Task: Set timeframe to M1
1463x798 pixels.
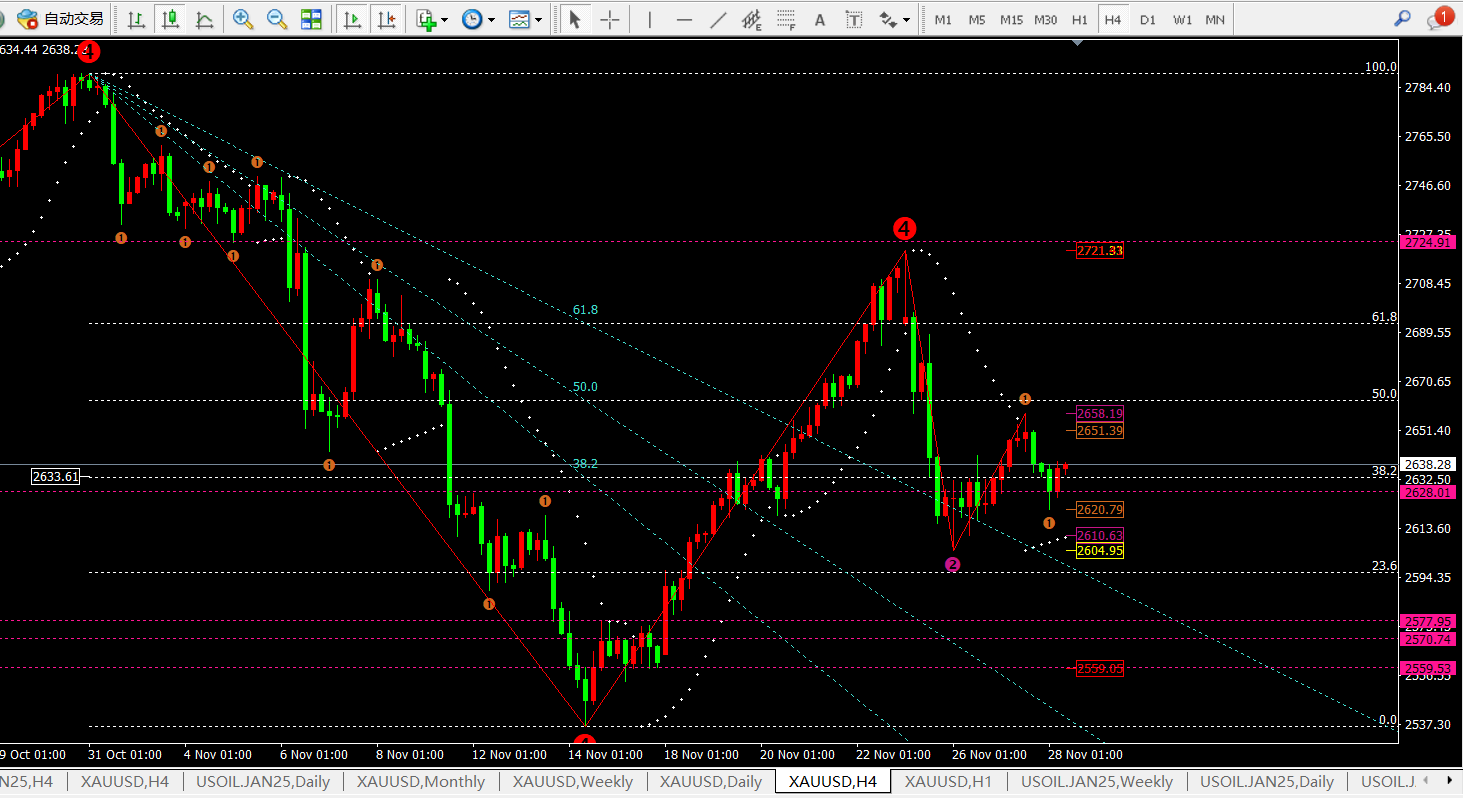Action: click(x=943, y=19)
